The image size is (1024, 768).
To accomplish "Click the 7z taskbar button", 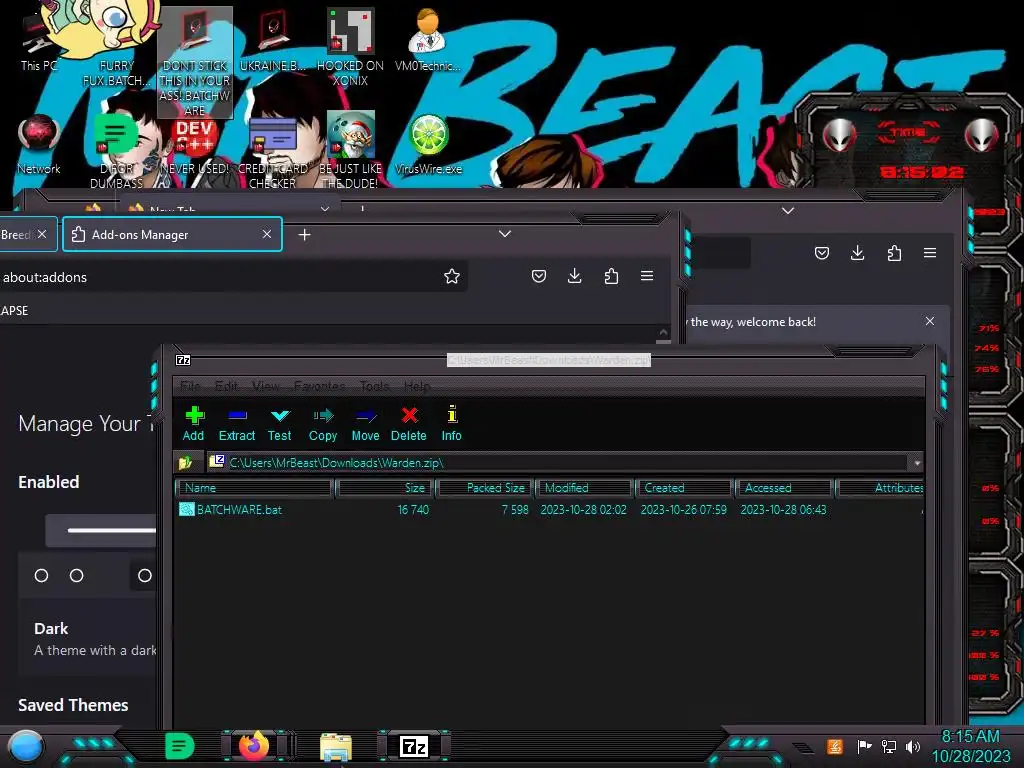I will tap(413, 746).
